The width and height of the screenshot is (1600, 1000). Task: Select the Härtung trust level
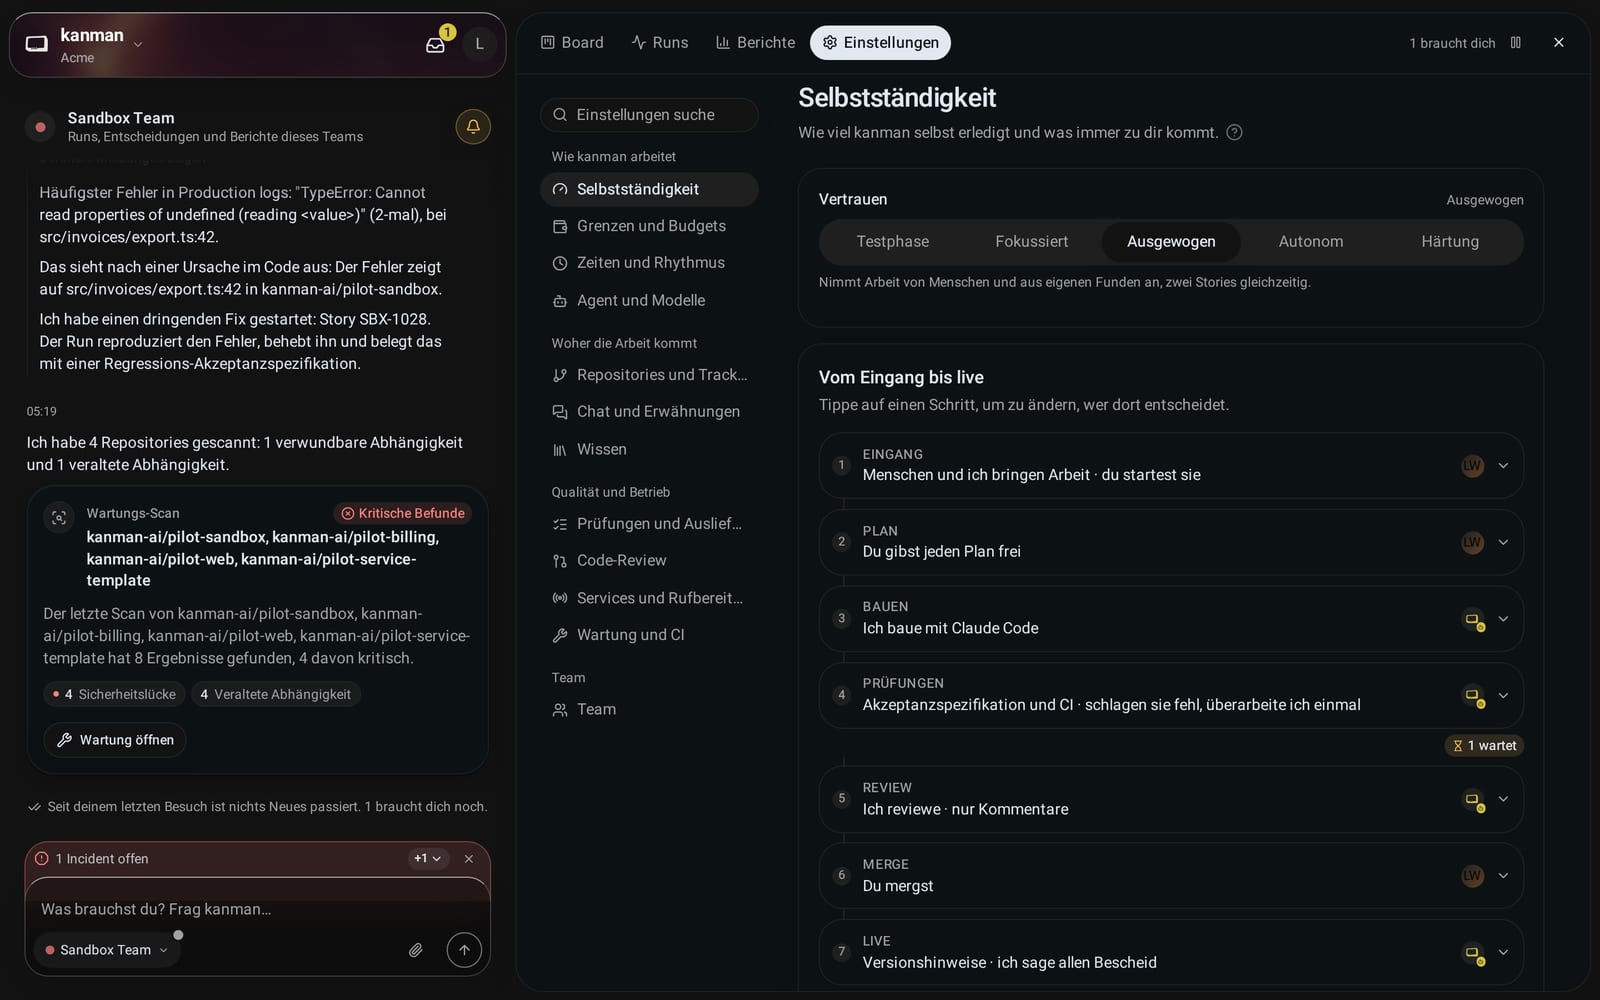point(1450,242)
